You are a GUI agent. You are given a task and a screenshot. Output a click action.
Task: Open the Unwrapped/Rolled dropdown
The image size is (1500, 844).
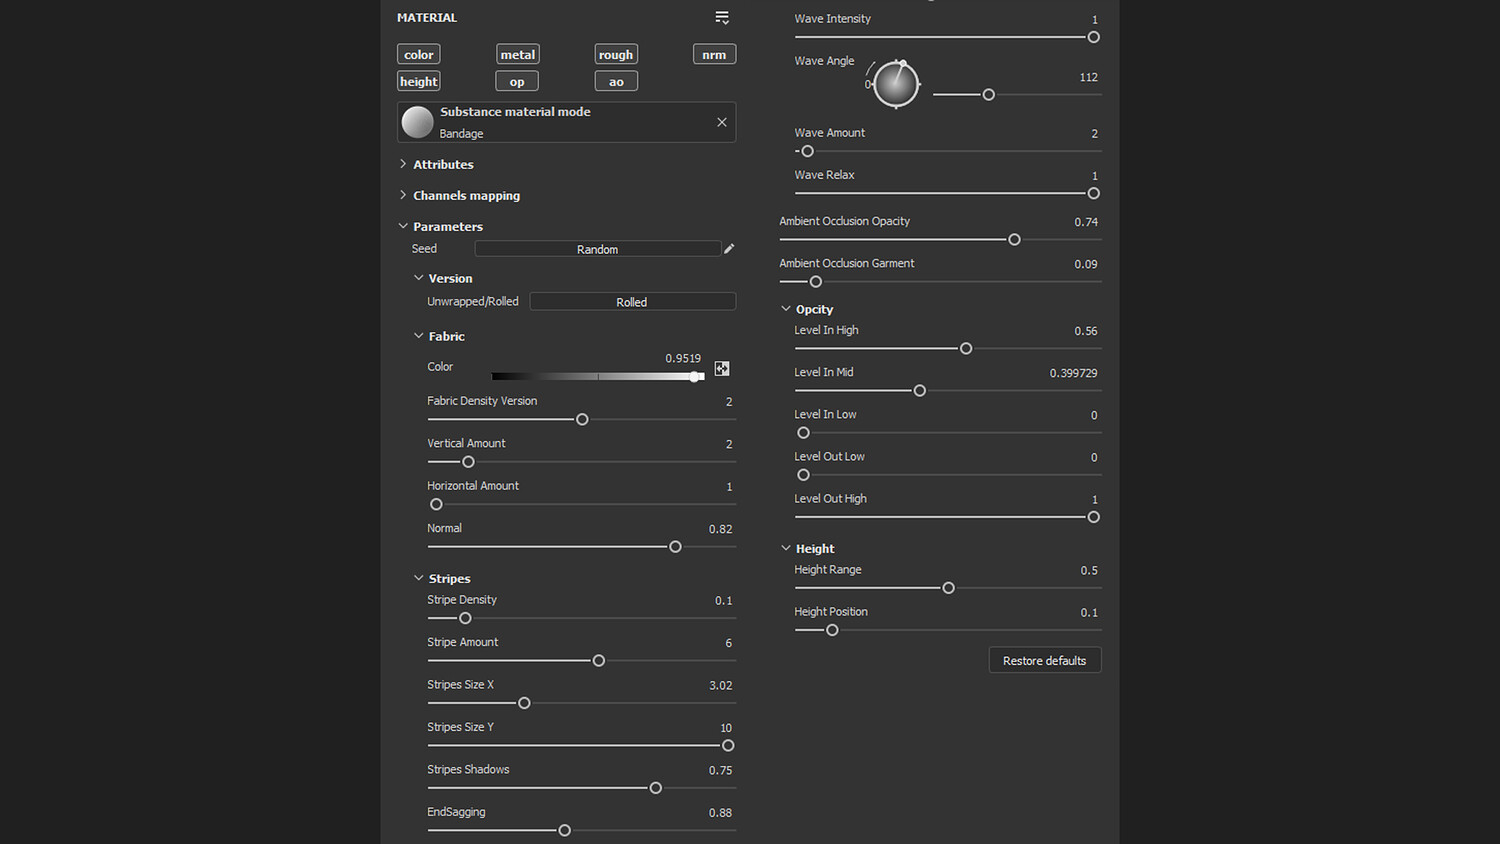(632, 302)
